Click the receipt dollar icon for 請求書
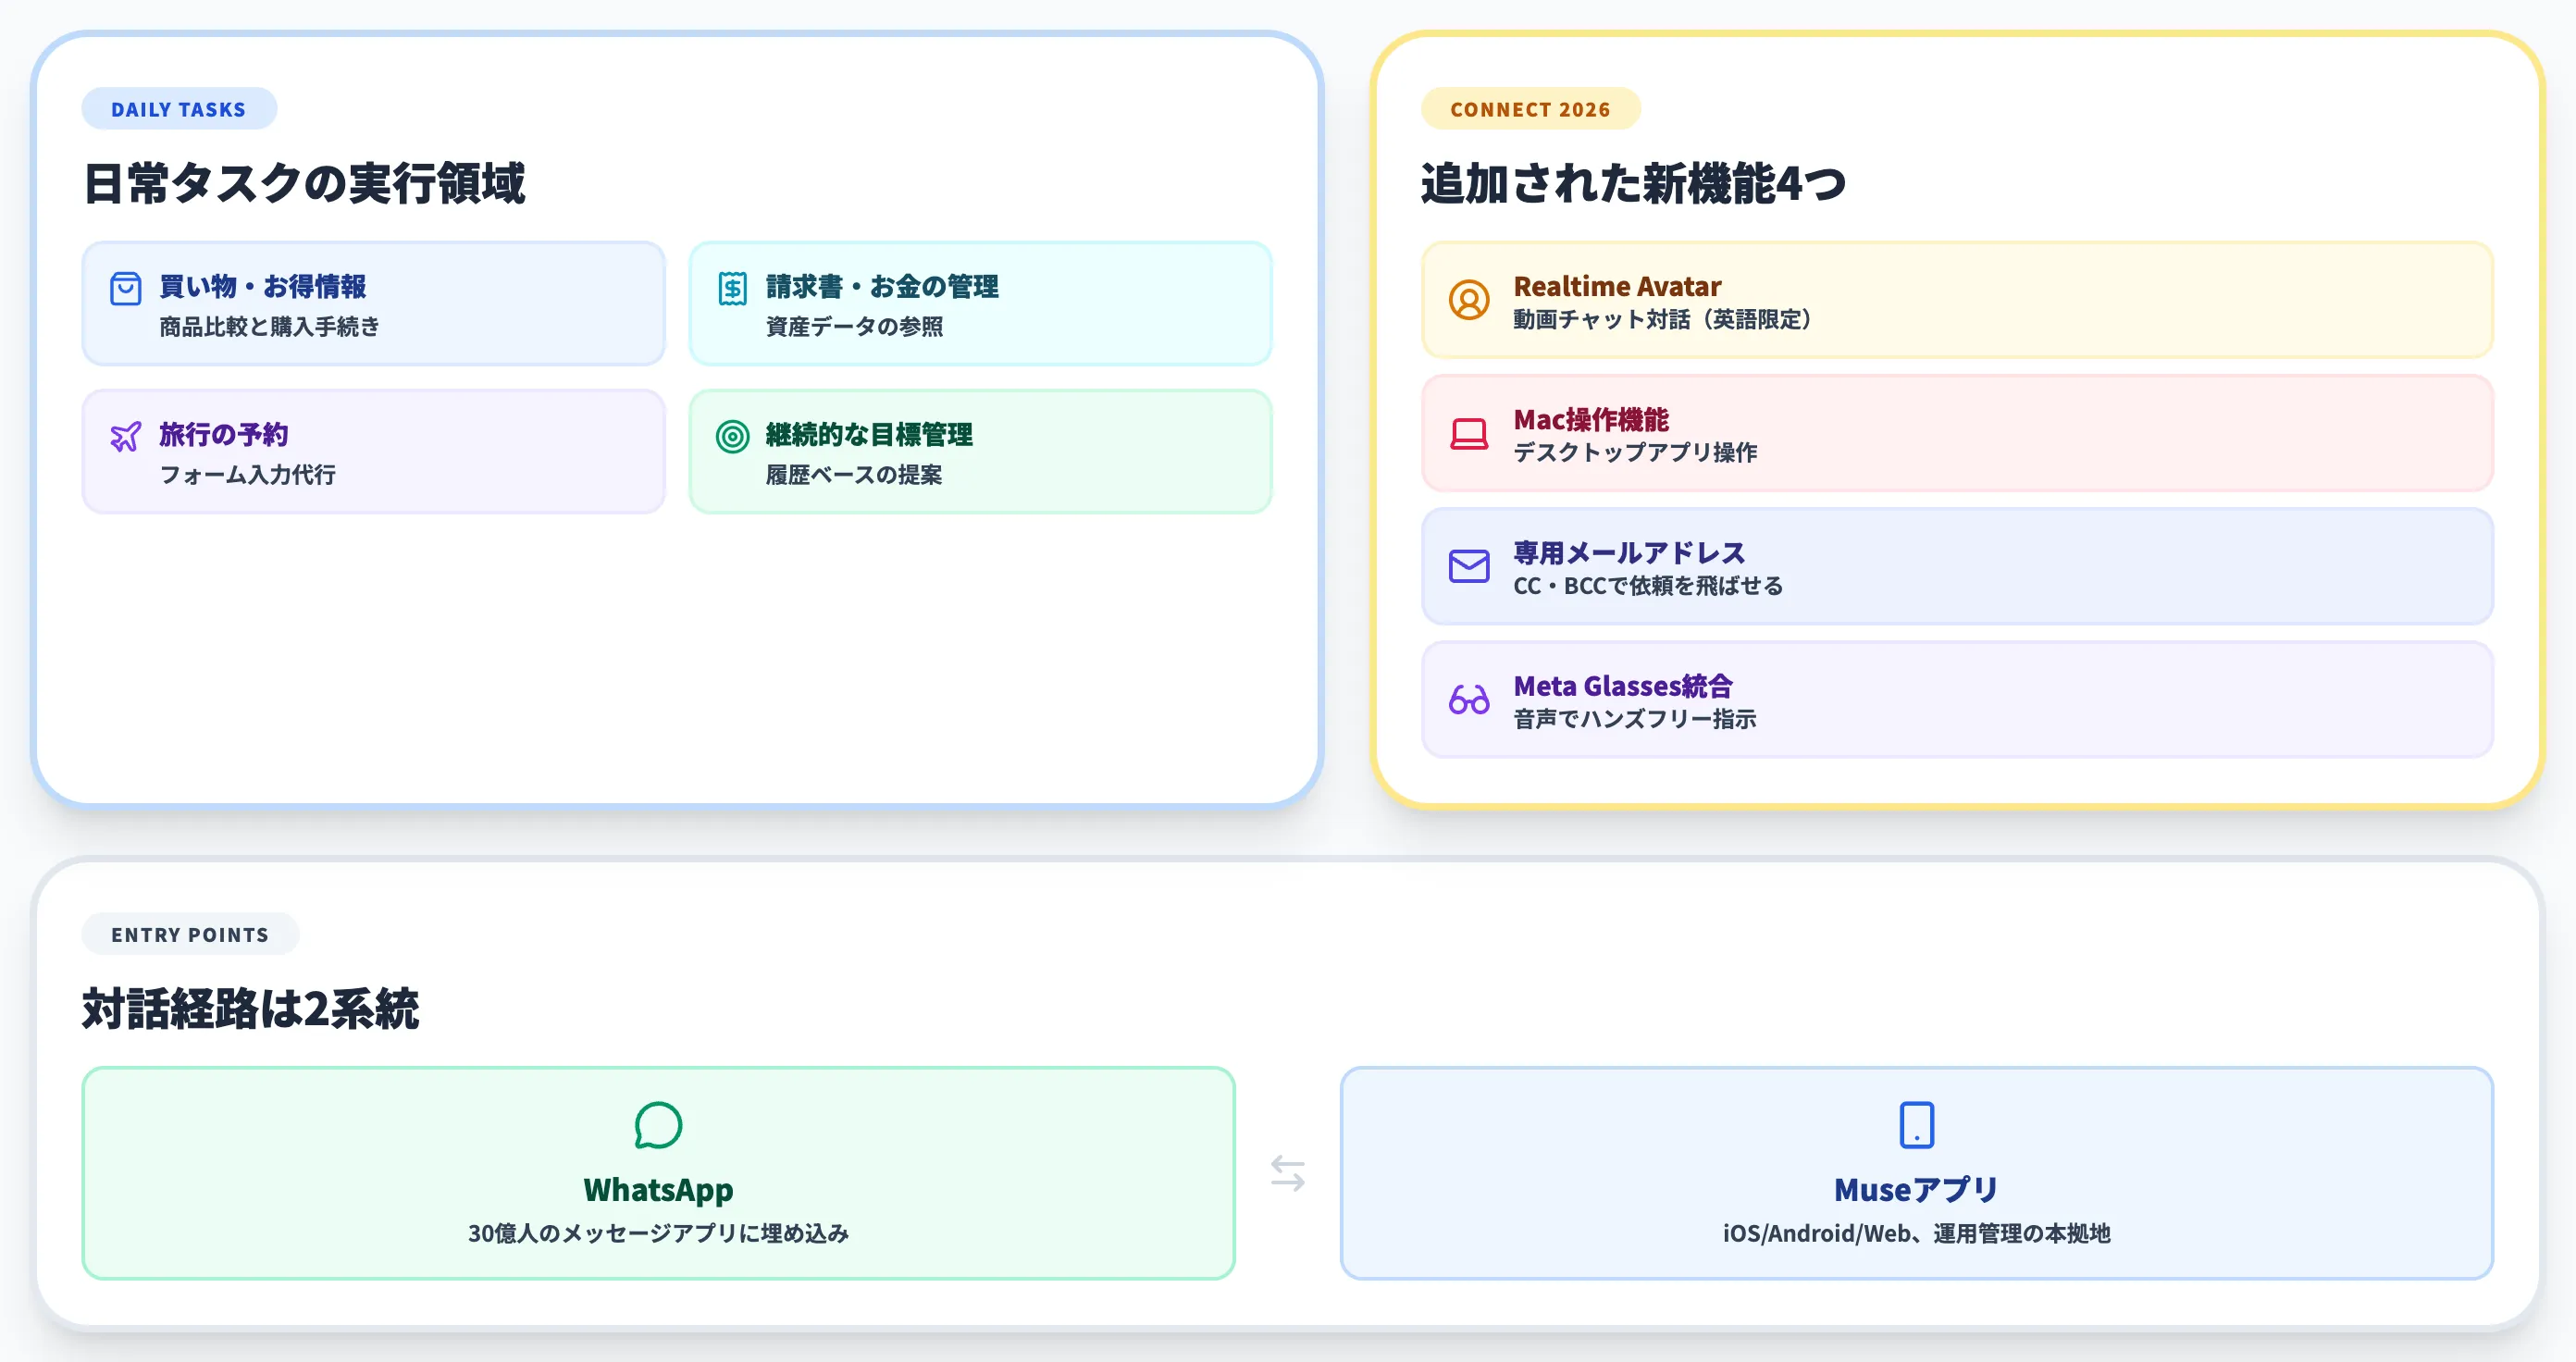The height and width of the screenshot is (1362, 2576). pyautogui.click(x=732, y=289)
